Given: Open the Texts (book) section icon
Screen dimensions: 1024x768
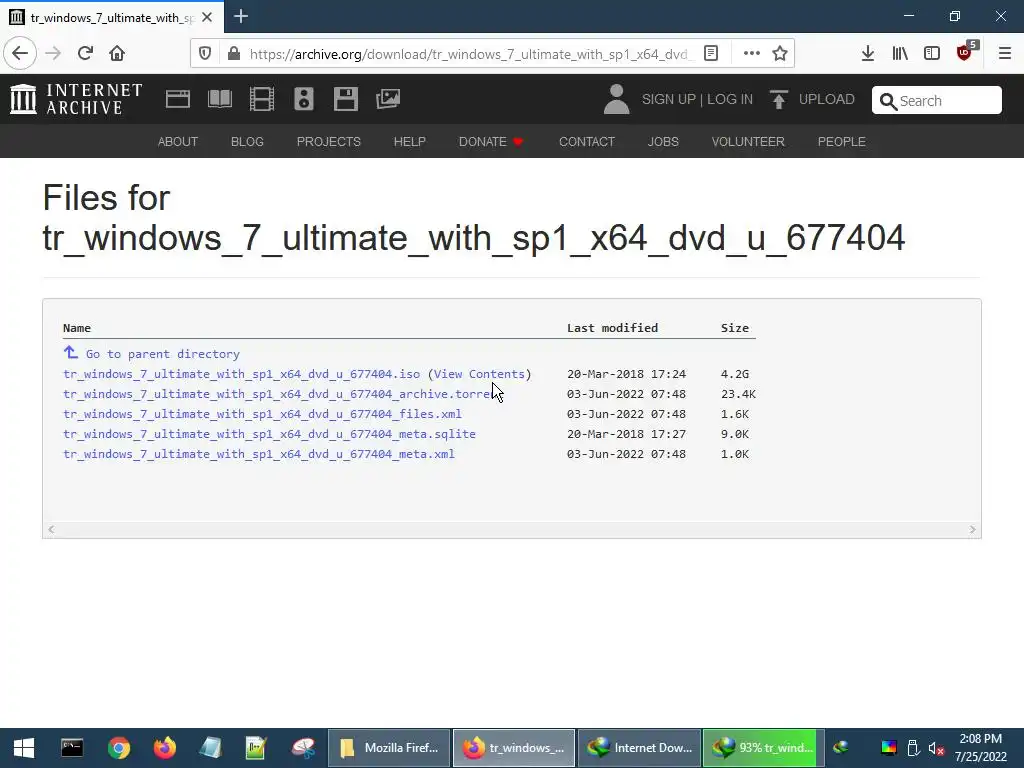Looking at the screenshot, I should (219, 99).
